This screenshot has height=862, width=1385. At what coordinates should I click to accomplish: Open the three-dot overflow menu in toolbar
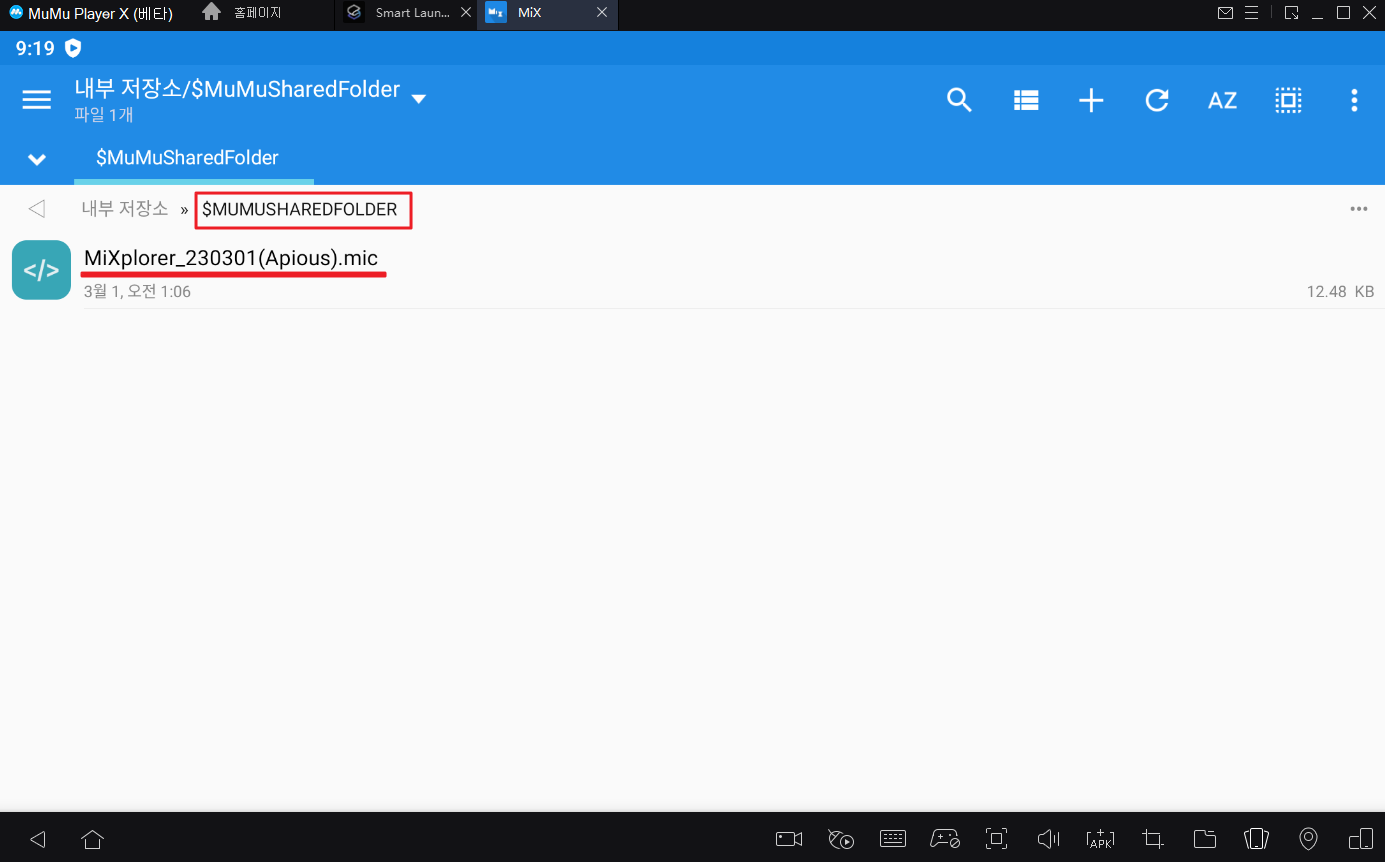click(x=1354, y=100)
